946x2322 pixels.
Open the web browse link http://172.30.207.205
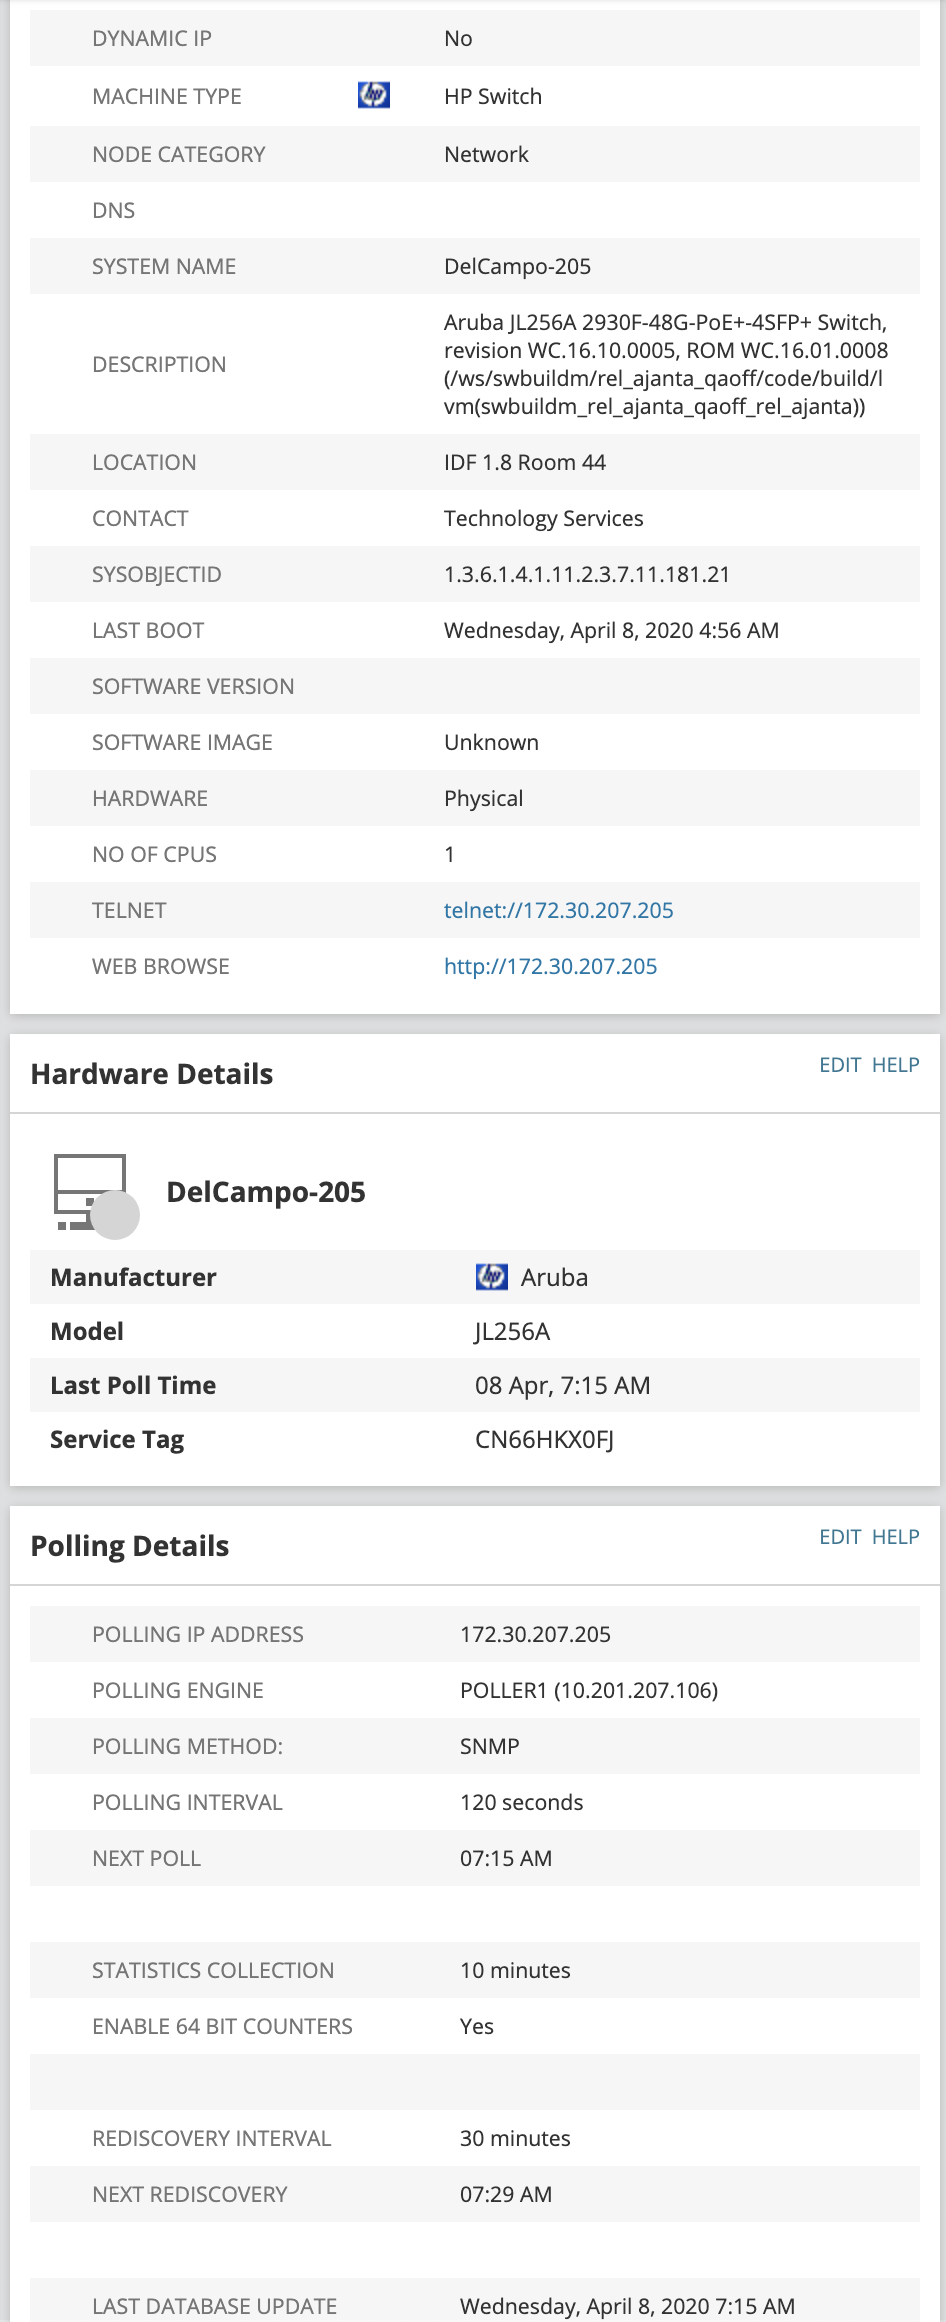click(549, 966)
